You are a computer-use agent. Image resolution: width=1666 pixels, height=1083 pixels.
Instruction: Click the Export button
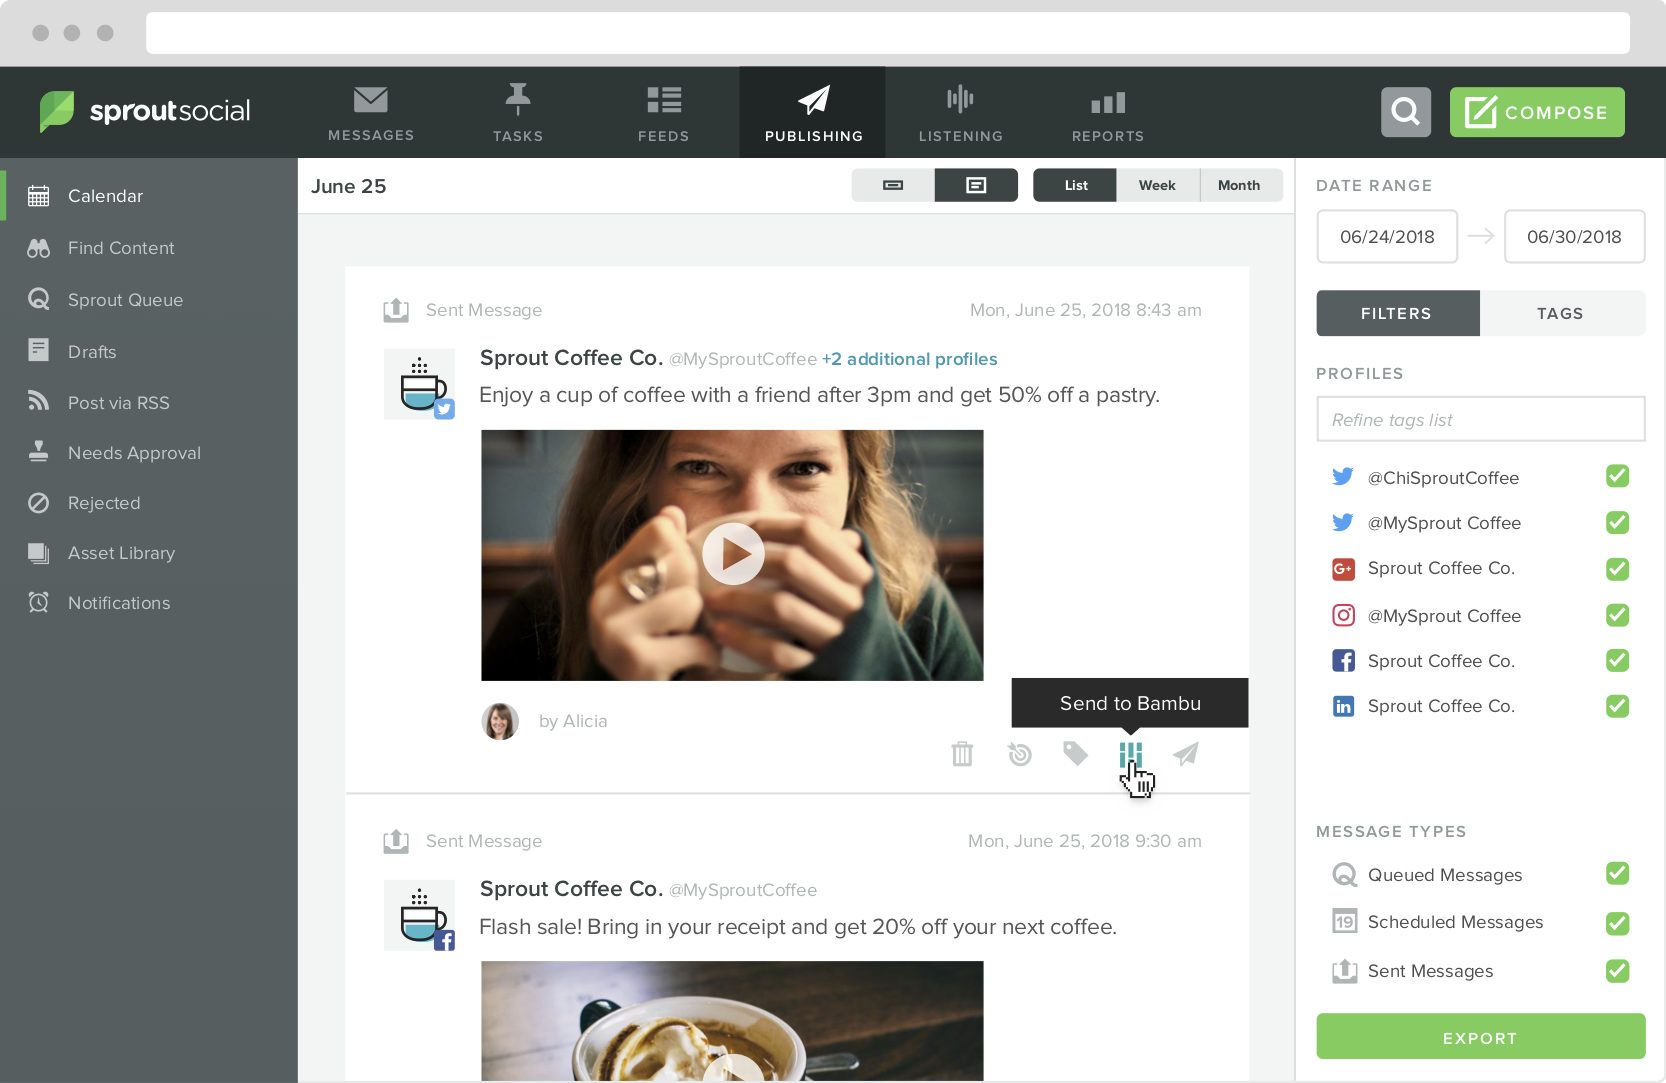point(1480,1037)
